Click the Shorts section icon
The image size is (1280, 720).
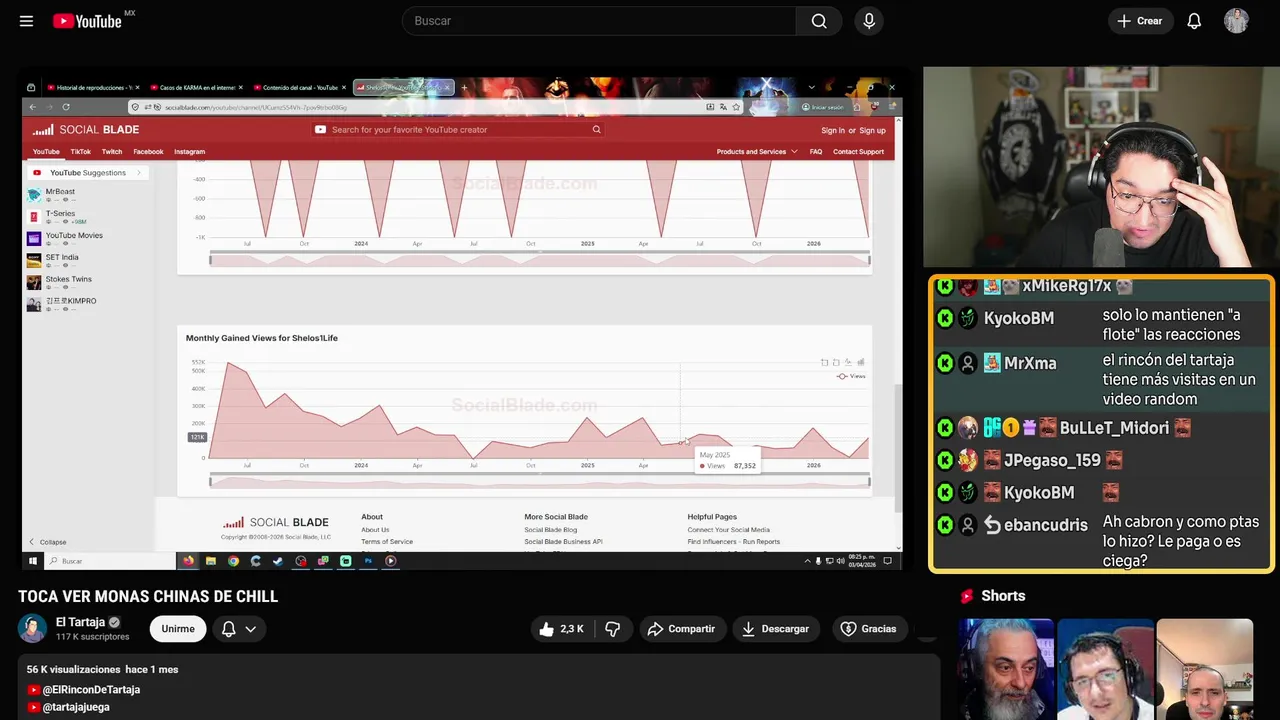(x=967, y=596)
